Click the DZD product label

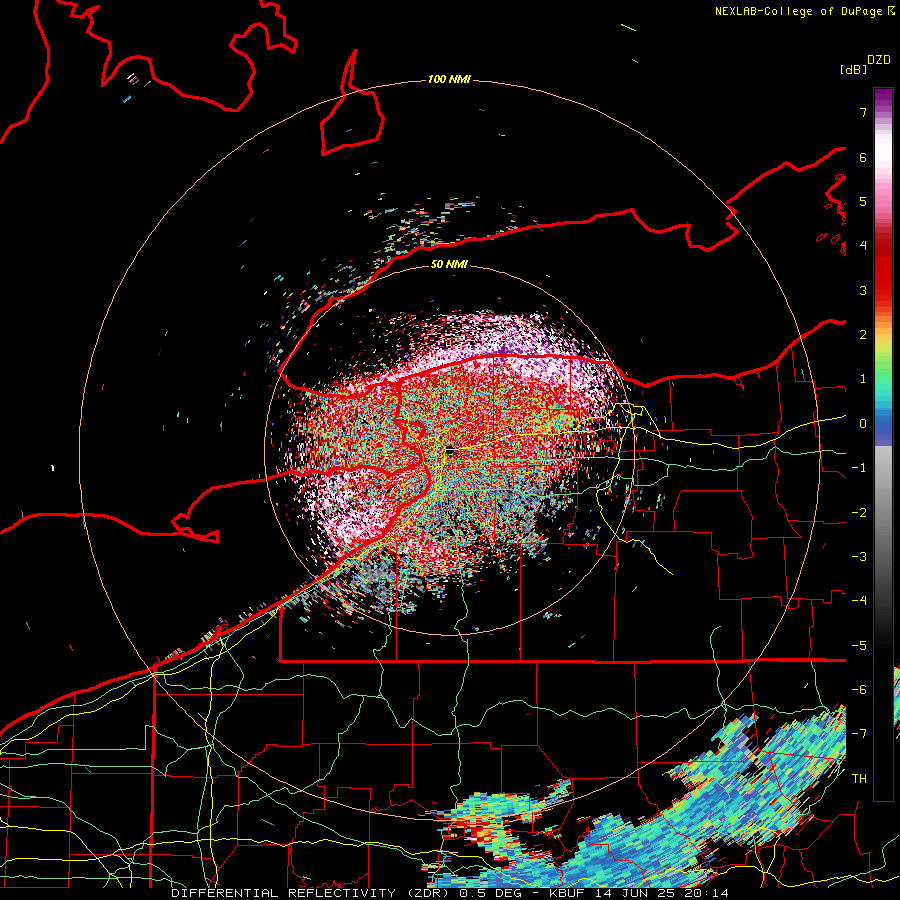coord(879,60)
